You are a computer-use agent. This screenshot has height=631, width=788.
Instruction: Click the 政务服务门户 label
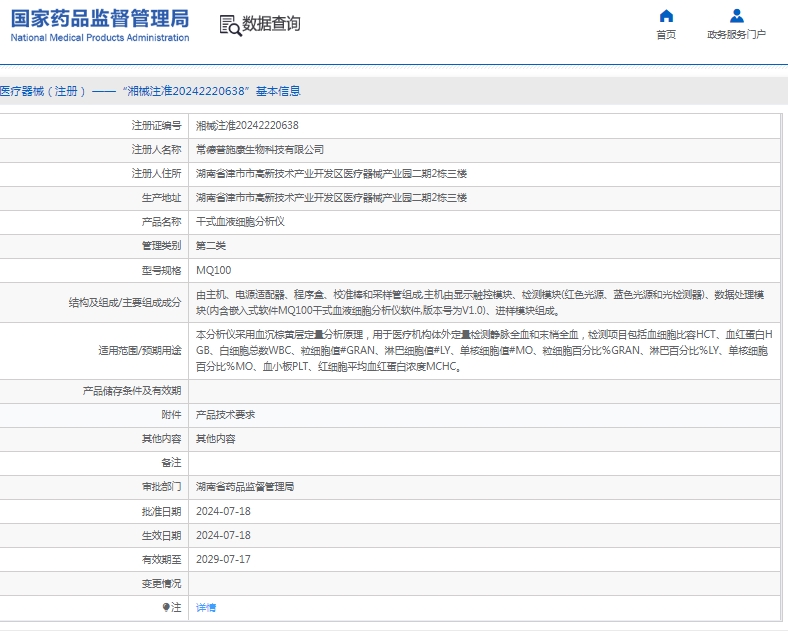(x=737, y=35)
